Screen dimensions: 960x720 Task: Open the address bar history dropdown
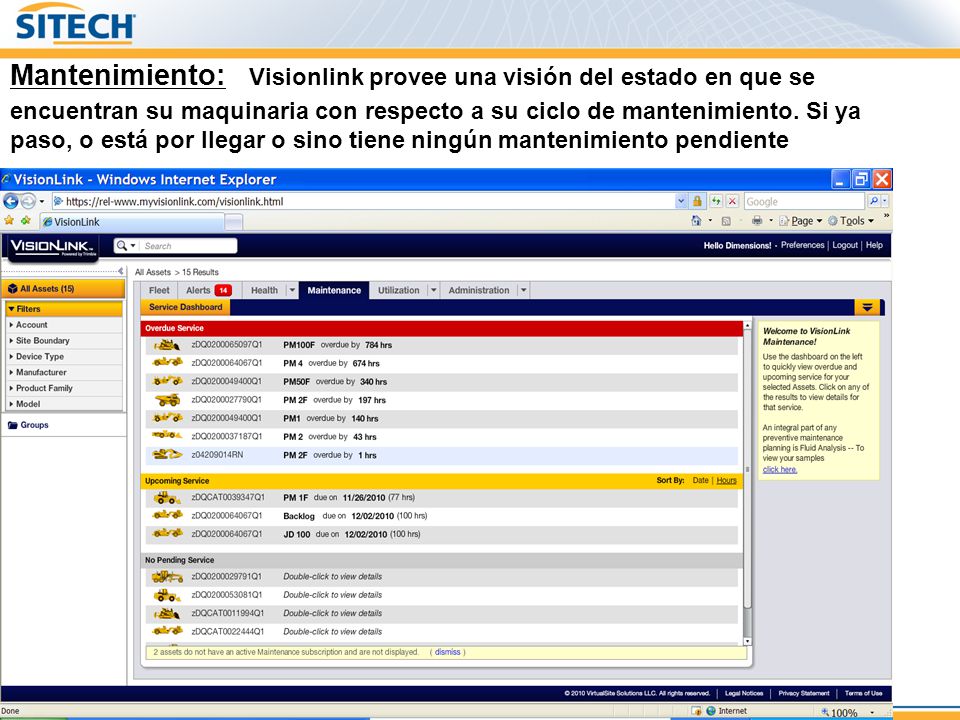point(681,201)
